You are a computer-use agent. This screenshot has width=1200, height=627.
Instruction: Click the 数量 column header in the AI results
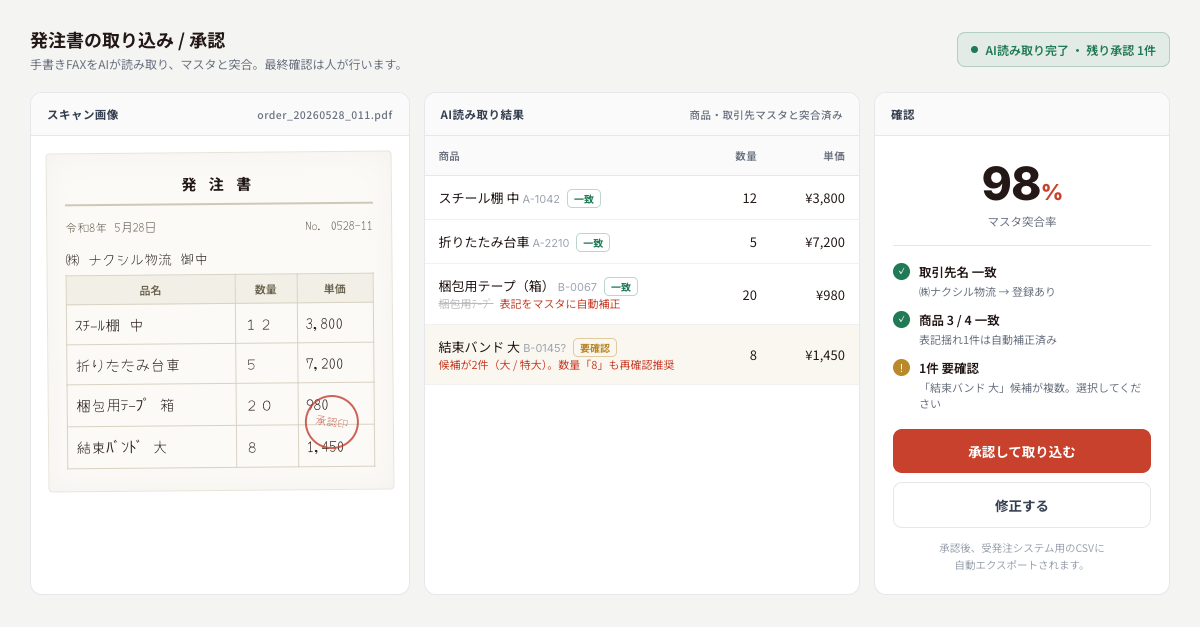pyautogui.click(x=746, y=156)
